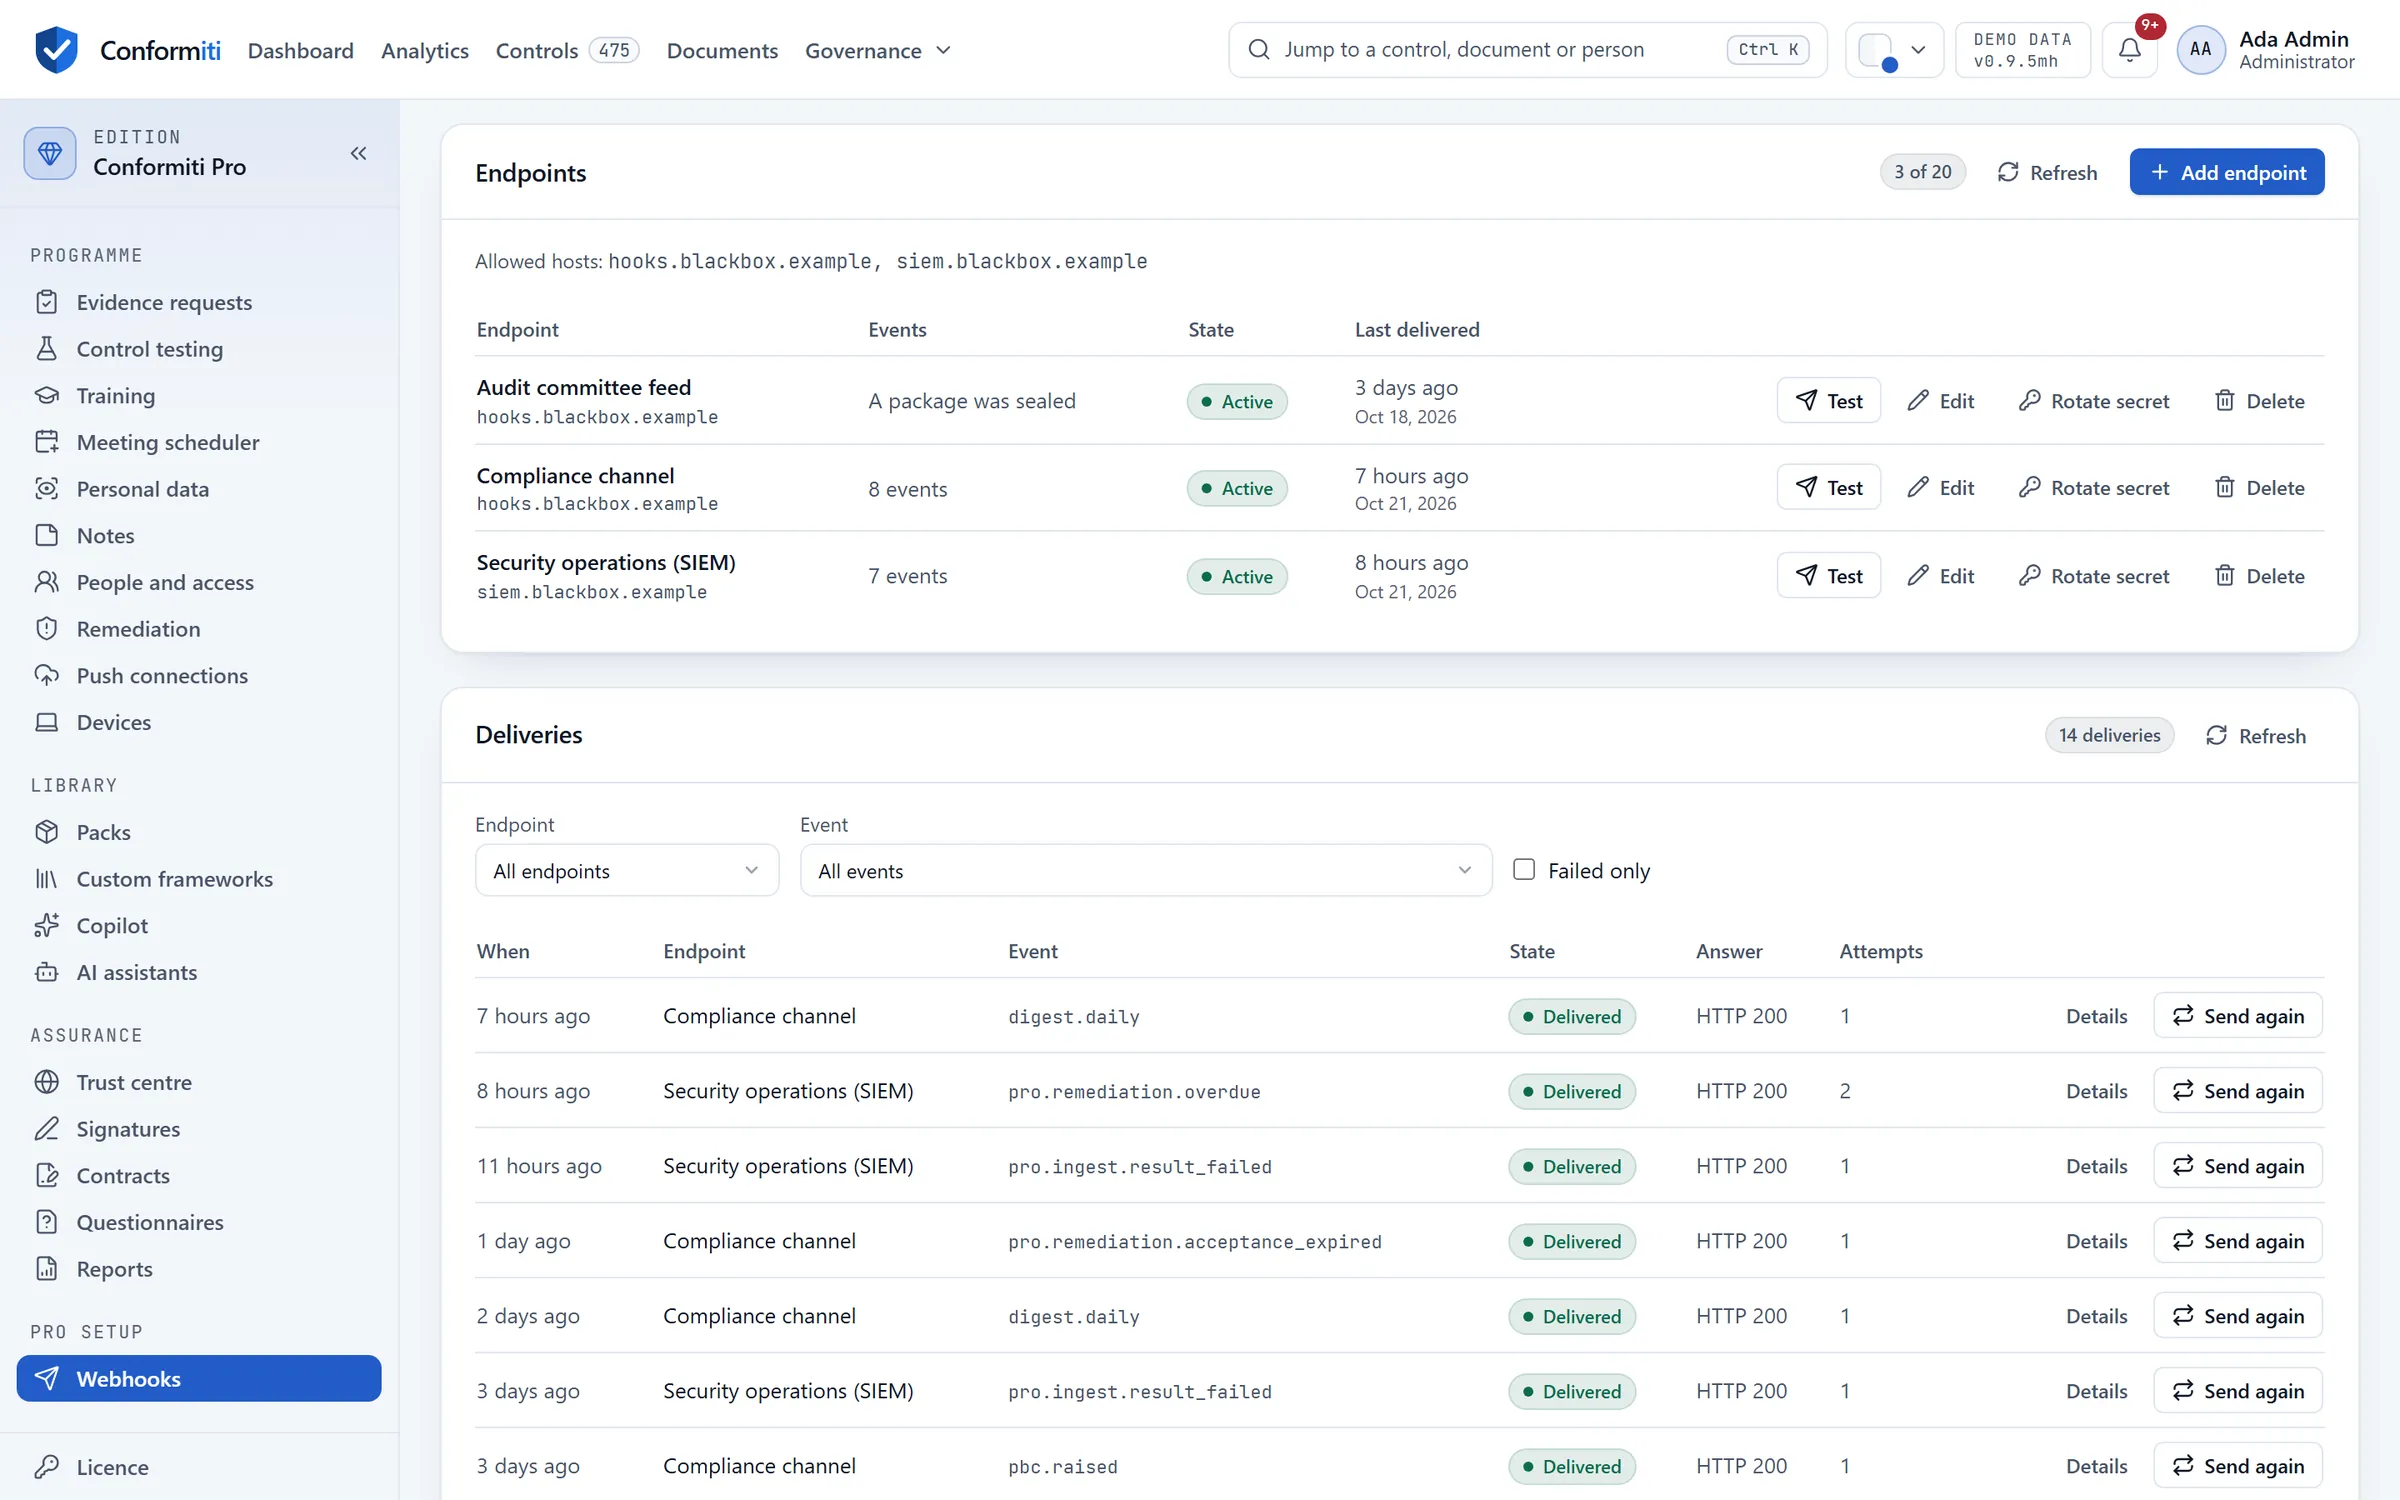
Task: Enable the Failed only checkbox
Action: 1524,870
